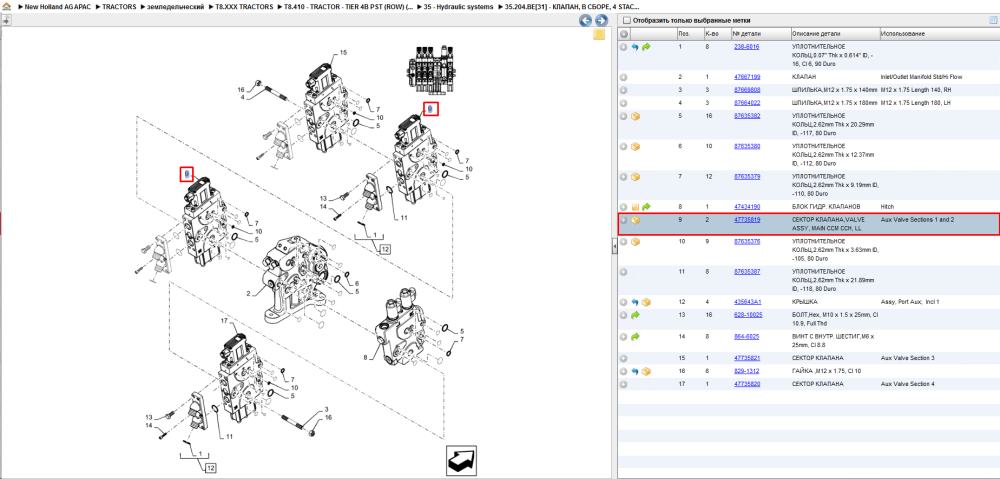Viewport: 1000px width, 479px height.
Task: Click callout 15 in the diagram
Action: [343, 52]
